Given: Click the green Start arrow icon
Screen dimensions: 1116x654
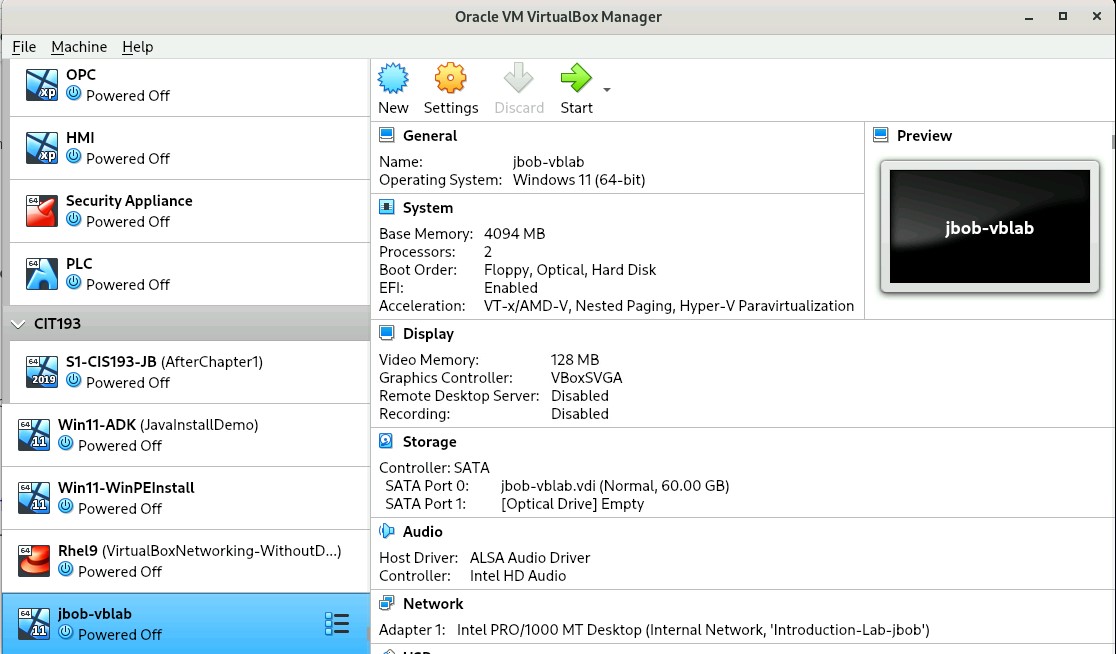Looking at the screenshot, I should (x=575, y=79).
